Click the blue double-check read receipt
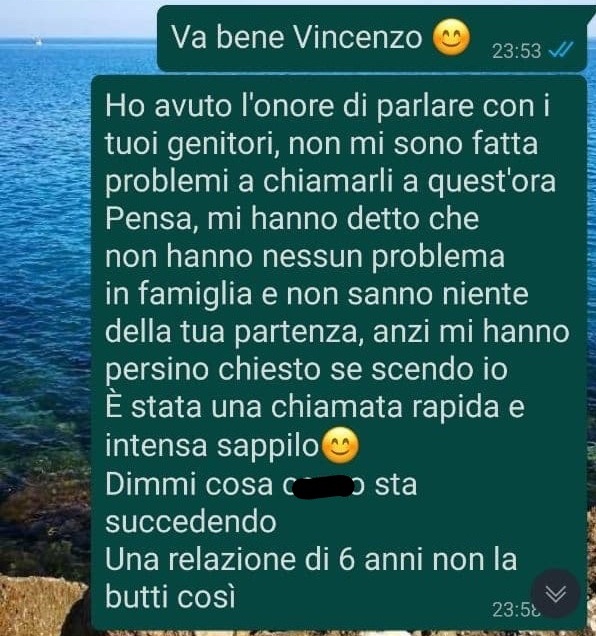This screenshot has height=636, width=596. [561, 50]
